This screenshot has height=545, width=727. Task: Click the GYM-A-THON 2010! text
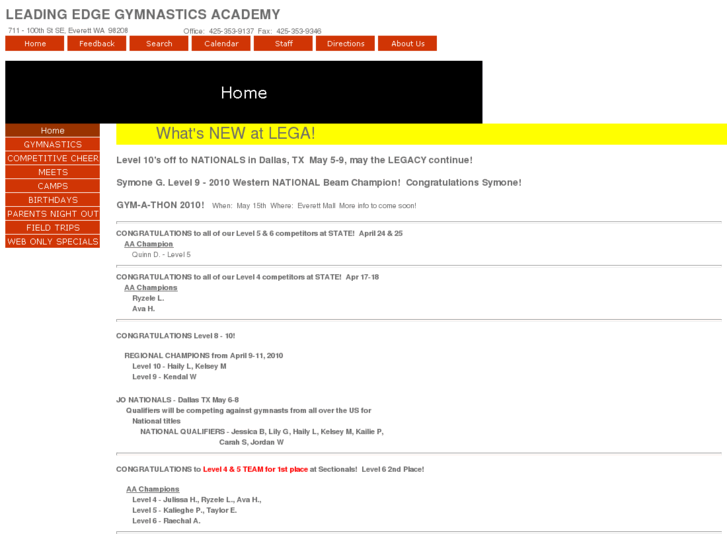160,205
